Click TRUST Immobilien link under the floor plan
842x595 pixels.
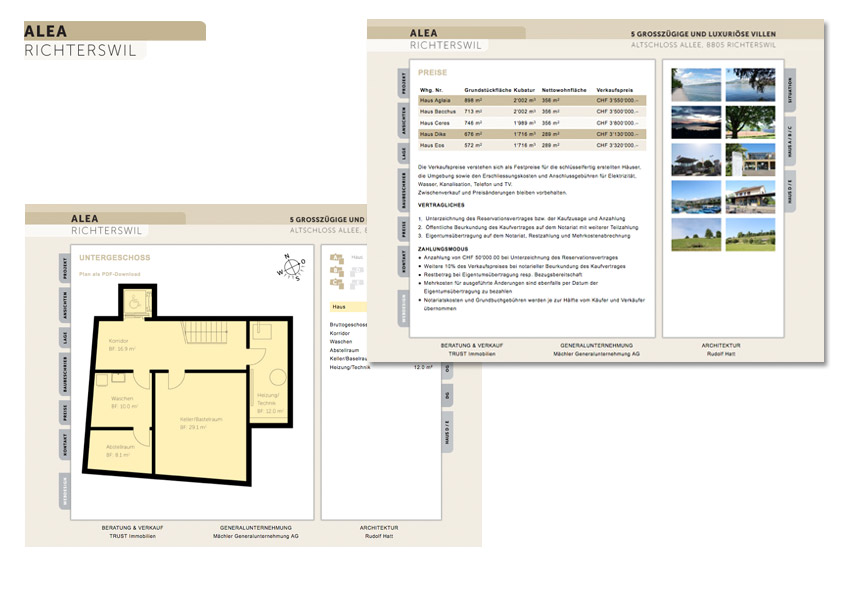tap(132, 536)
